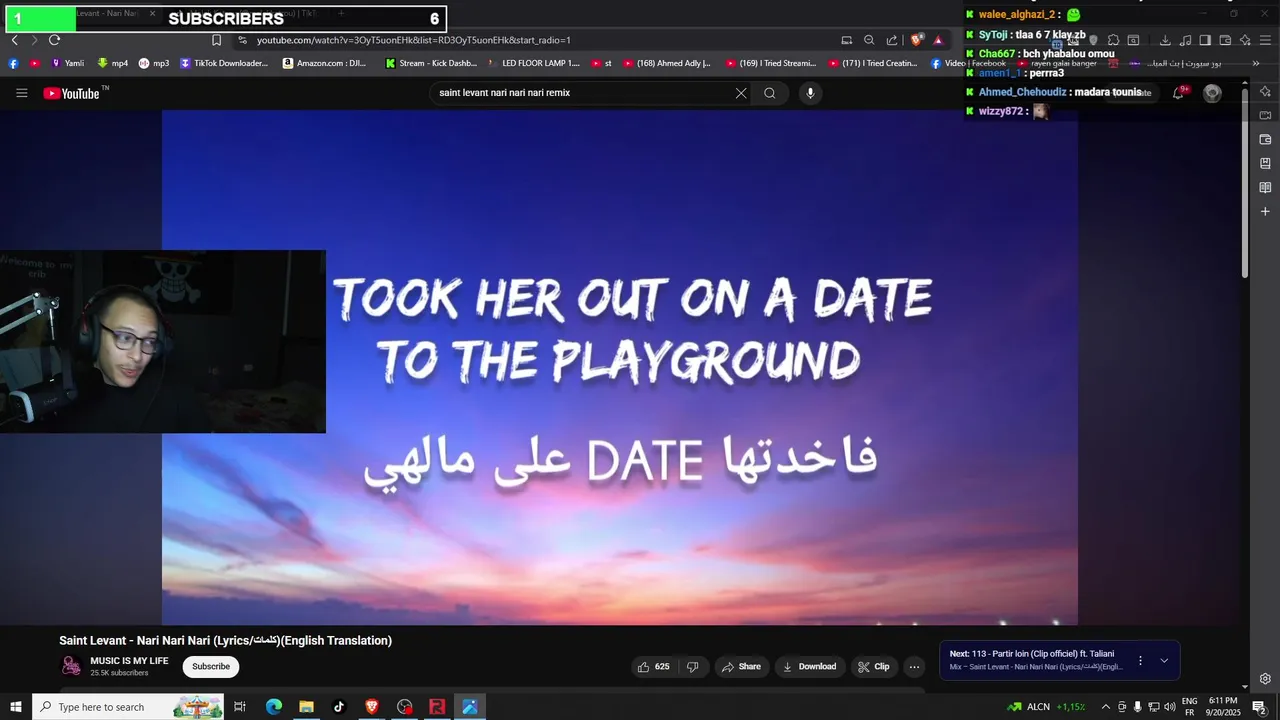Open the Amazon.com bookmark
The height and width of the screenshot is (720, 1280).
tap(325, 63)
